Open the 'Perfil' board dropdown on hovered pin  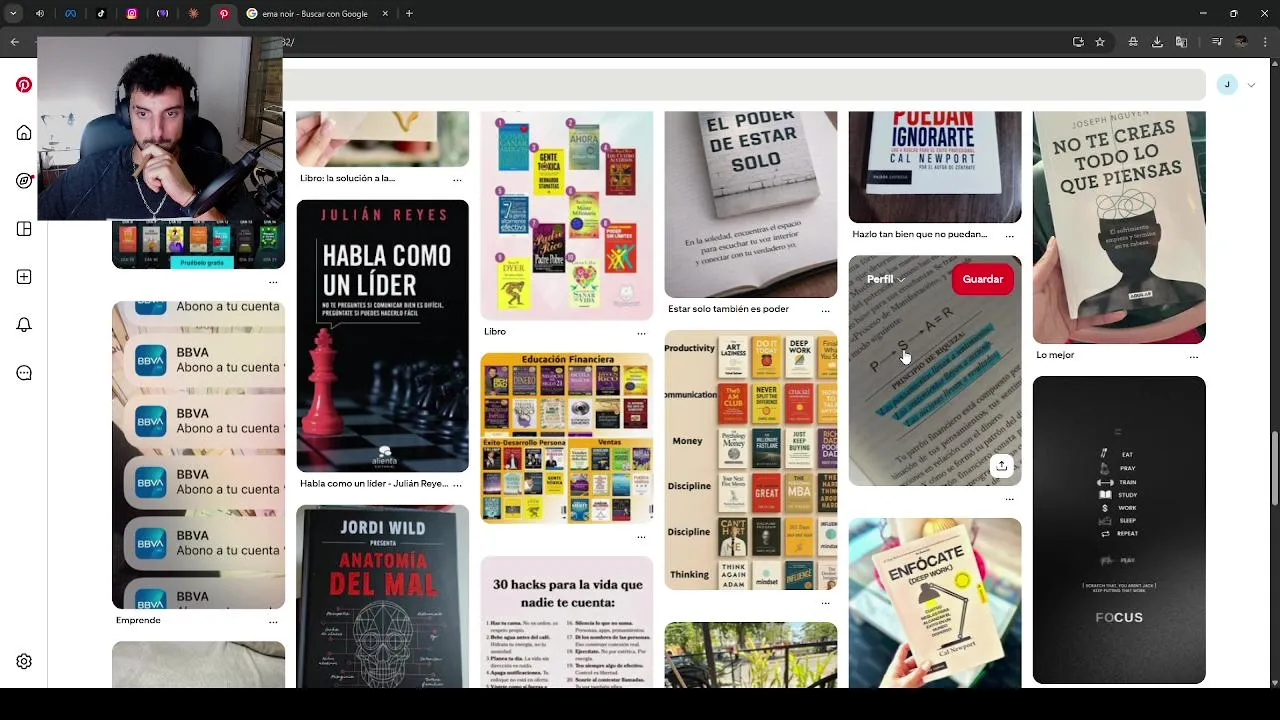[885, 279]
